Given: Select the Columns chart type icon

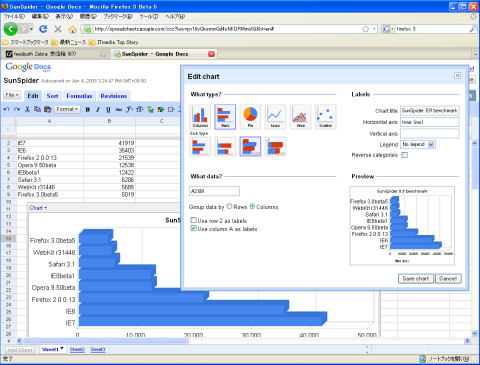Looking at the screenshot, I should click(x=200, y=117).
